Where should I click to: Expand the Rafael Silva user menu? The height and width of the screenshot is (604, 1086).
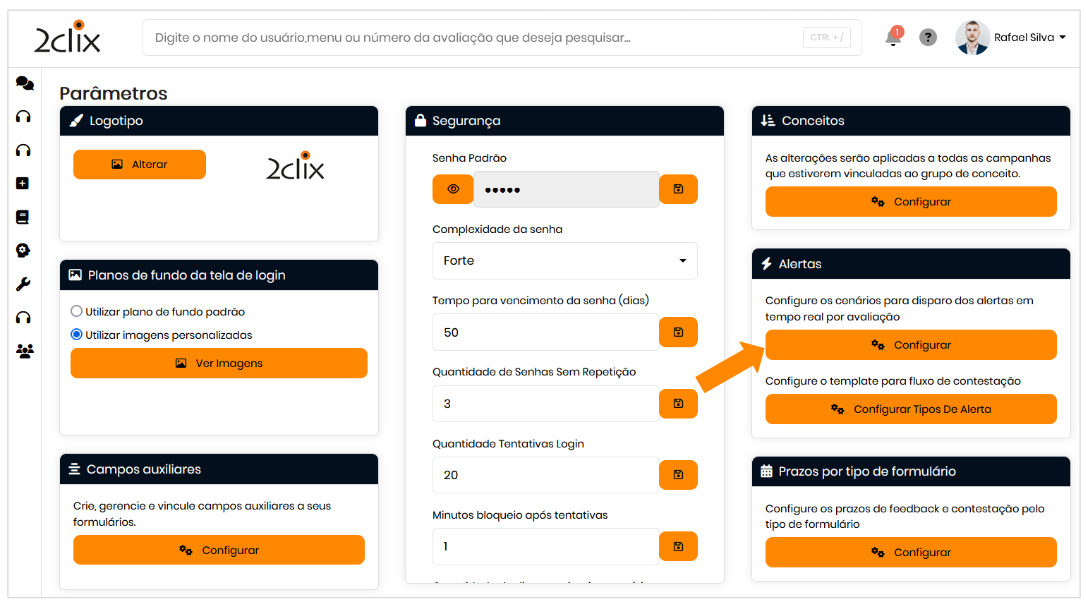1012,38
